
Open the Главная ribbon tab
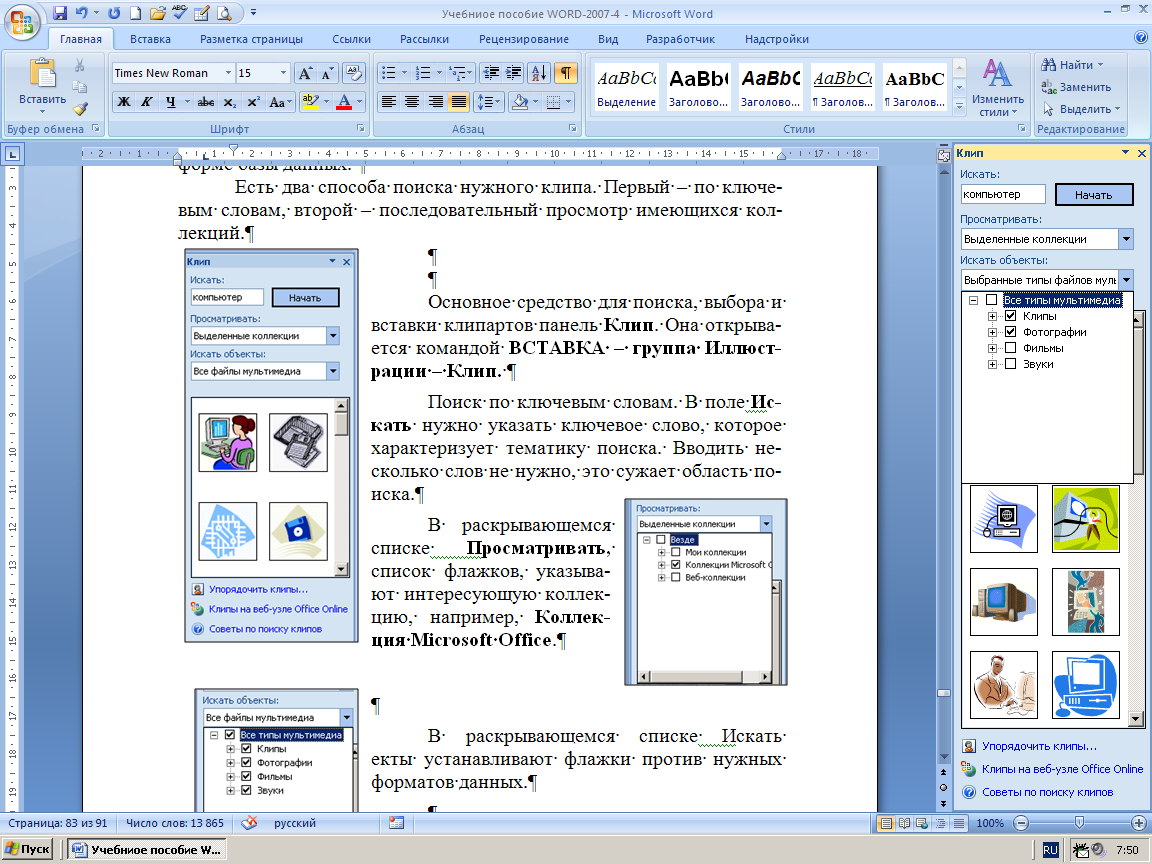pos(81,39)
